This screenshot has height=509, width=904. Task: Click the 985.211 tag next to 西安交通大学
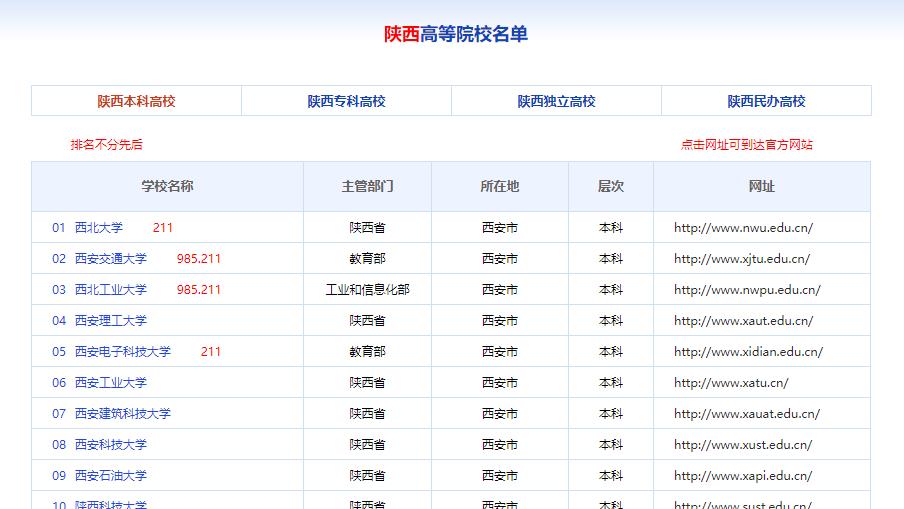point(198,259)
